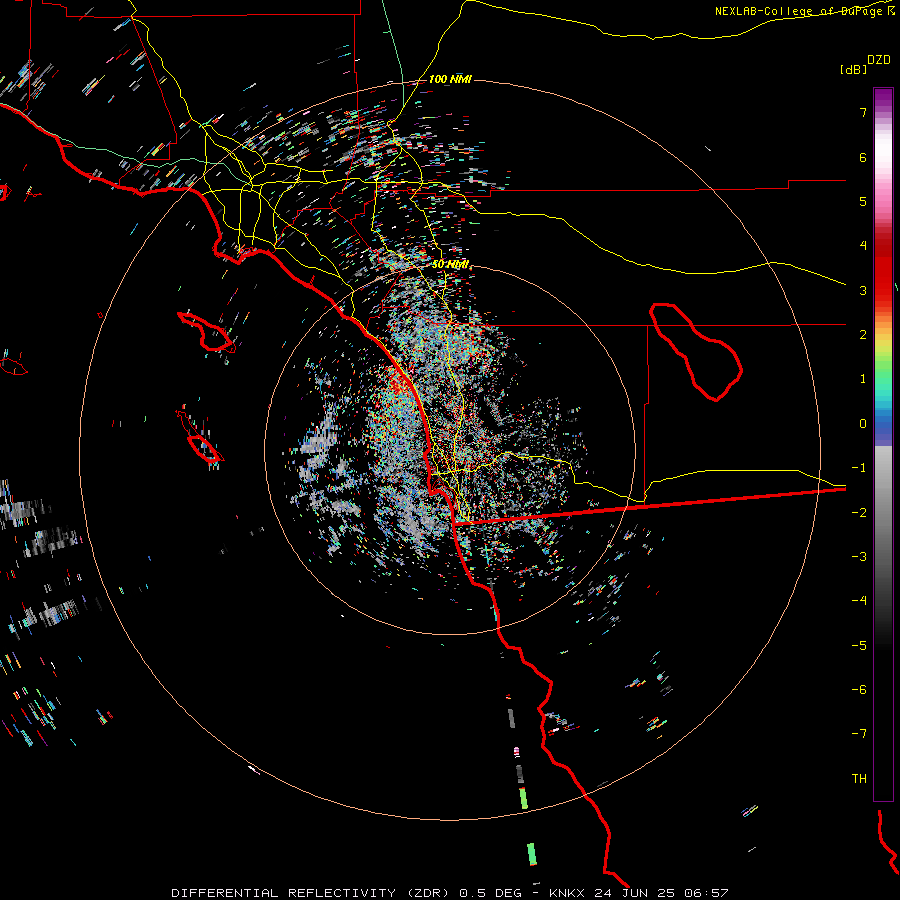This screenshot has height=900, width=900.
Task: Select the 6 value on the scale
Action: click(863, 157)
